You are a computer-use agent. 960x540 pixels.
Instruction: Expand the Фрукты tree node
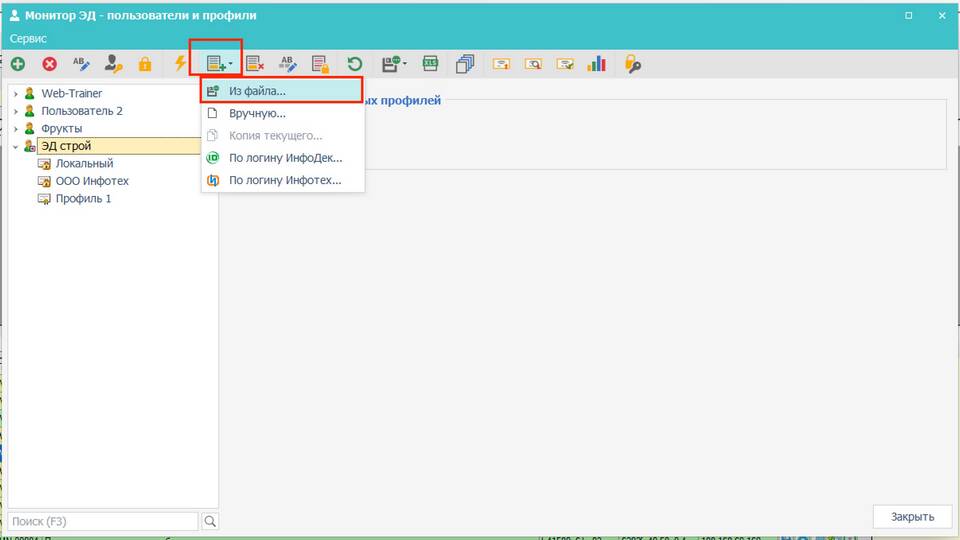tap(16, 129)
